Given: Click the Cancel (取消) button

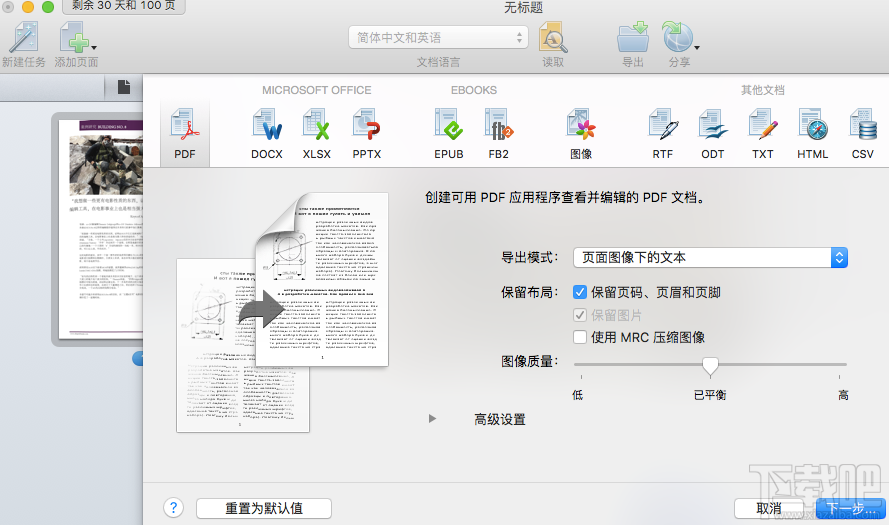Looking at the screenshot, I should click(x=769, y=509).
